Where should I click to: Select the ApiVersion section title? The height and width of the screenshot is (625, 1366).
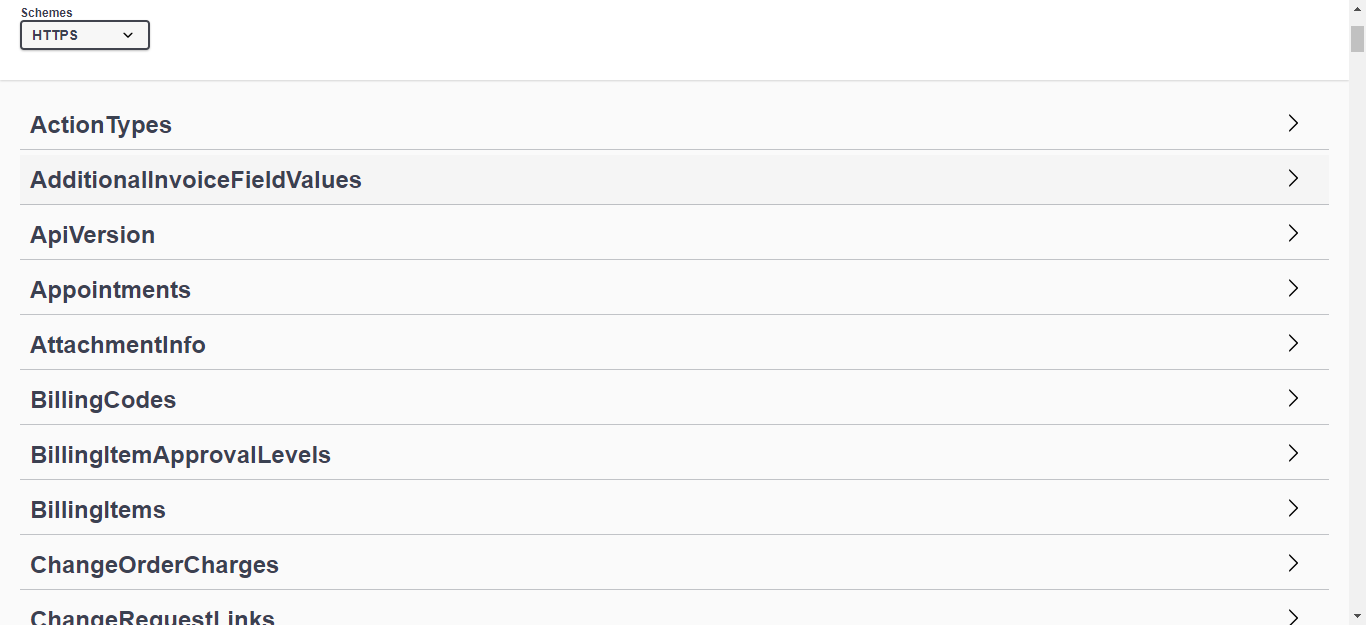click(93, 235)
